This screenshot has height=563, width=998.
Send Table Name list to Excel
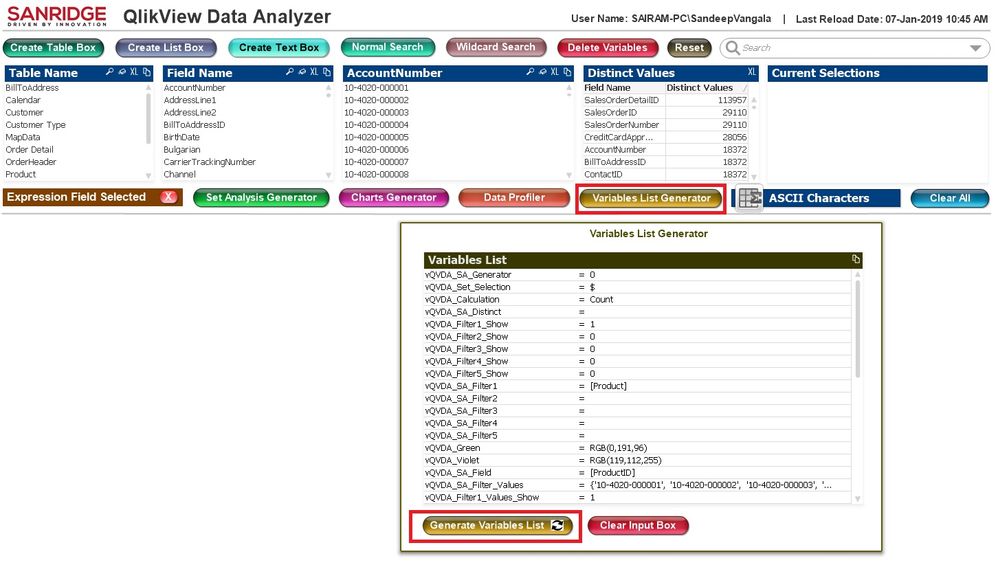click(134, 72)
